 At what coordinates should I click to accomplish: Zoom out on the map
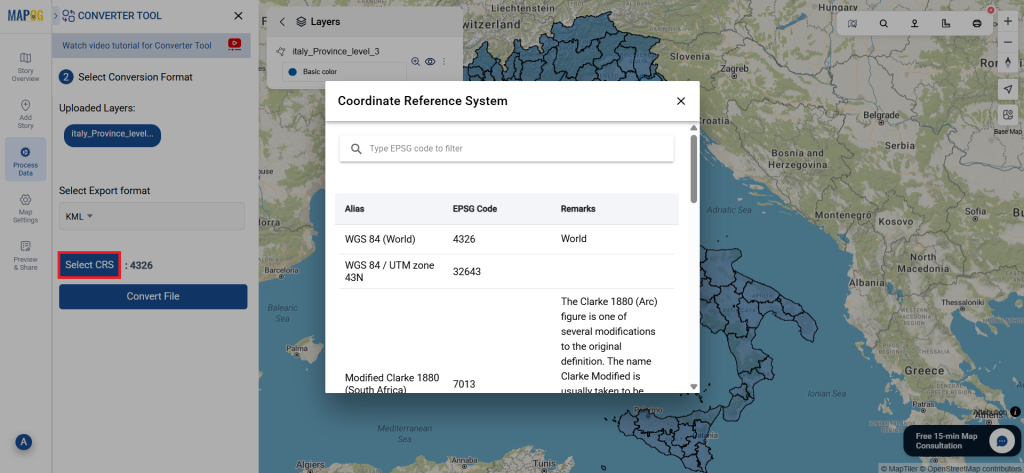coord(1008,42)
